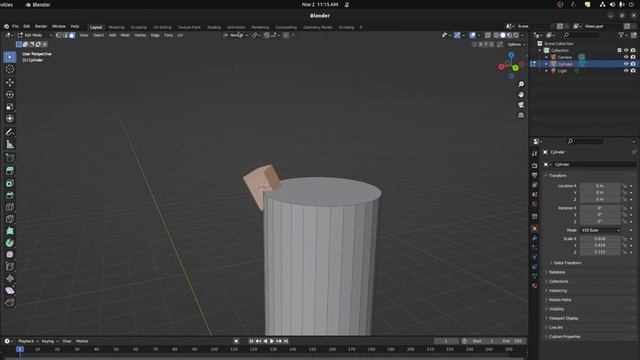Select the Cursor tool in the toolbar

[10, 69]
